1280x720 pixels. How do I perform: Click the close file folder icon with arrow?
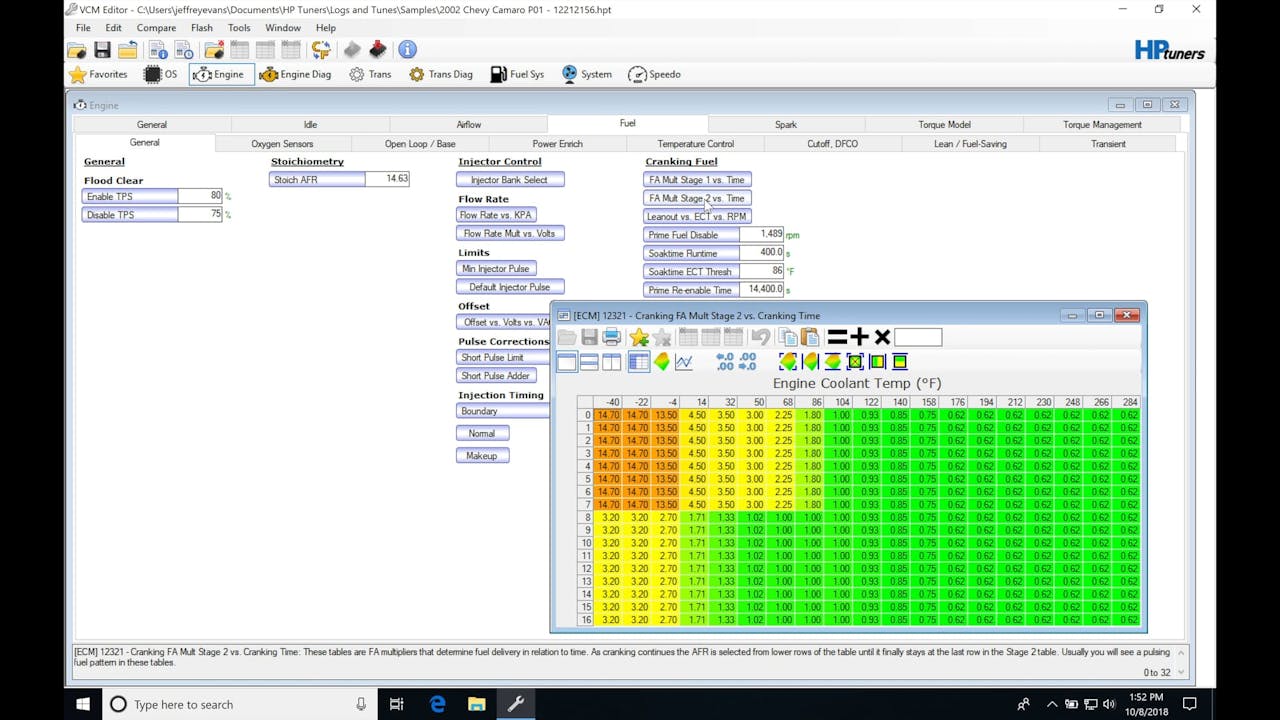(x=127, y=50)
